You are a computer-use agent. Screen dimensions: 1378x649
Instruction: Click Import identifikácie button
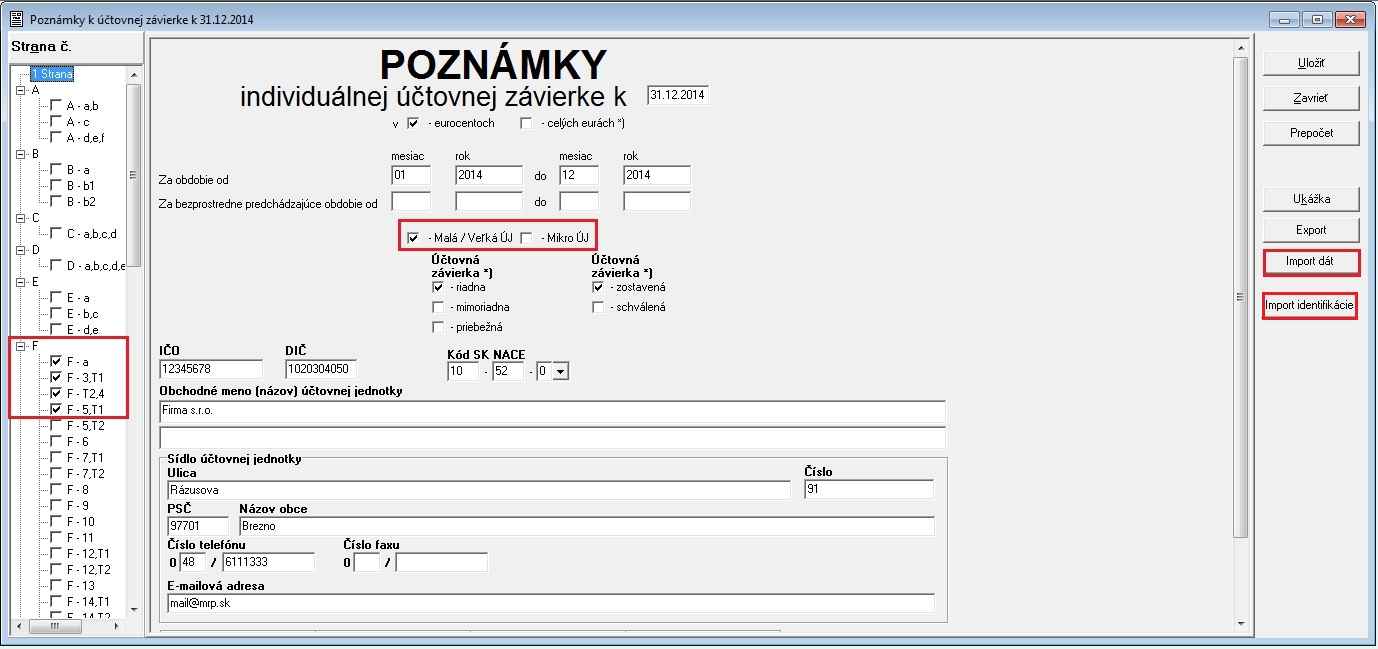tap(1310, 305)
